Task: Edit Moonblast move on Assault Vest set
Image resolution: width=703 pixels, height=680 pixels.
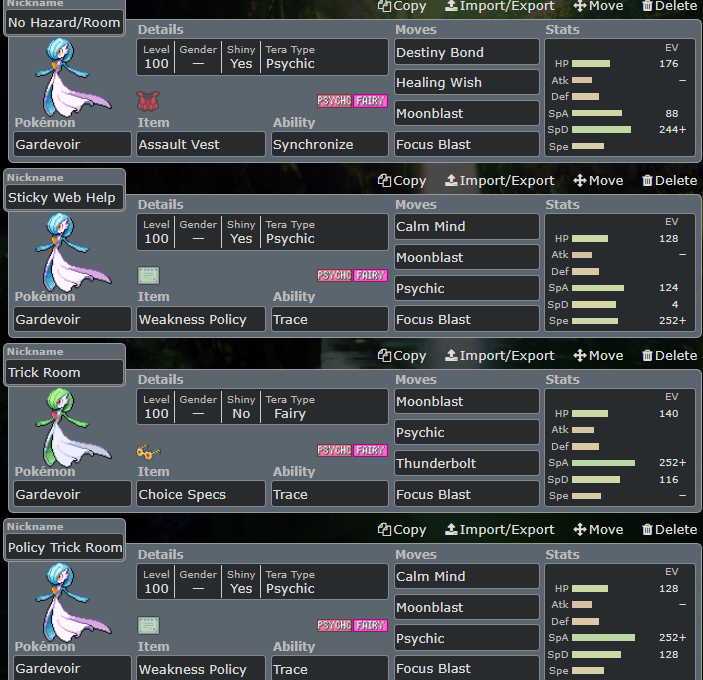Action: pyautogui.click(x=467, y=113)
